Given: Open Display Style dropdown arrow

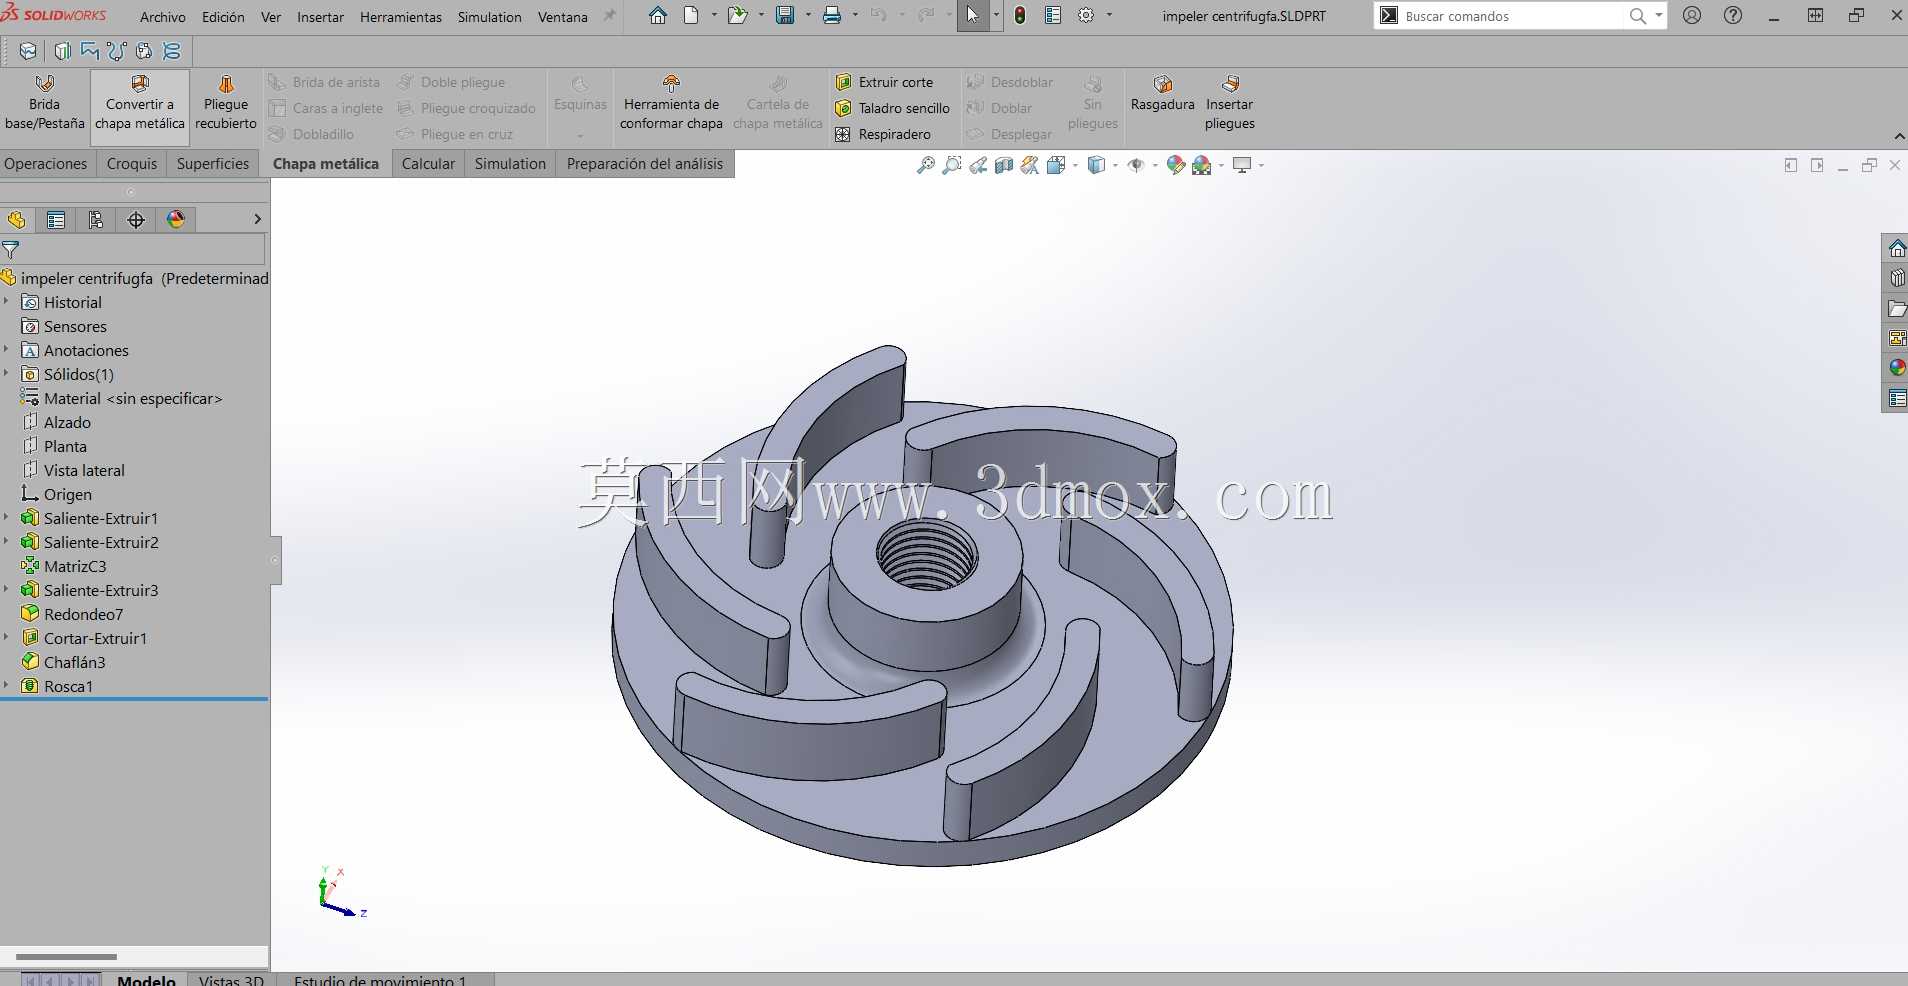Looking at the screenshot, I should coord(1115,165).
